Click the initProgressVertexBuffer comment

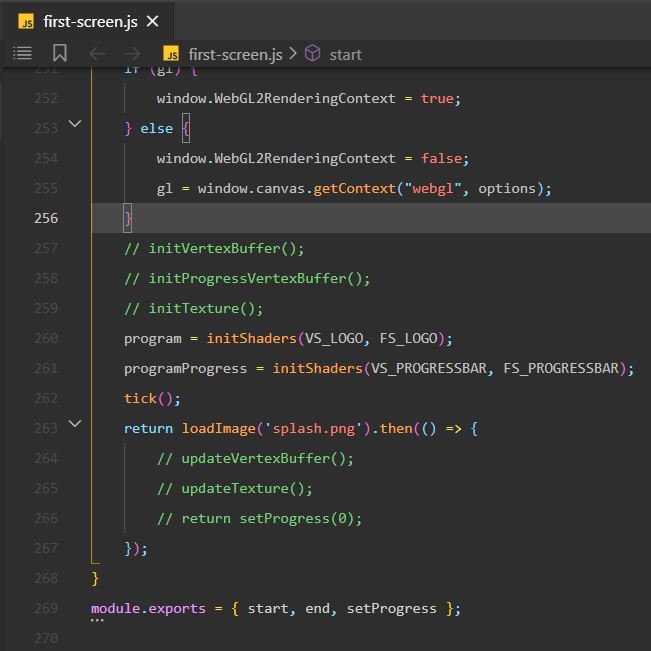[x=247, y=278]
